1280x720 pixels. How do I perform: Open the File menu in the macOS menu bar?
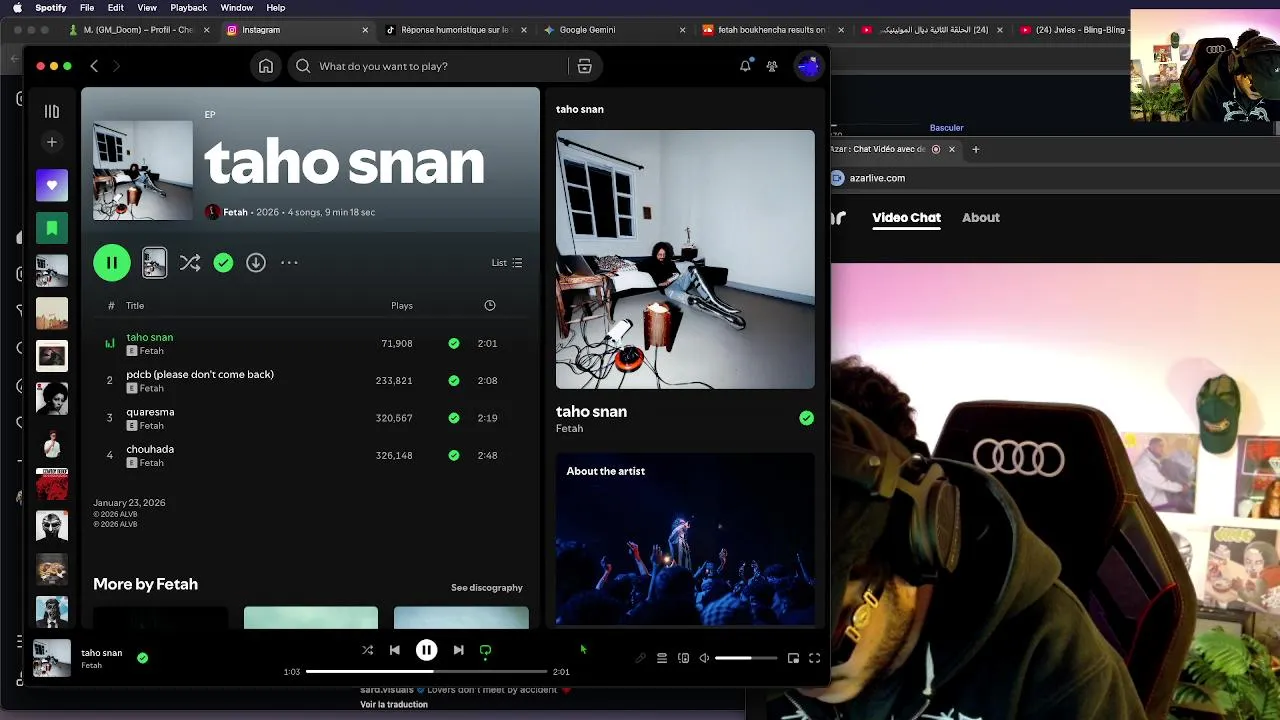[x=87, y=8]
